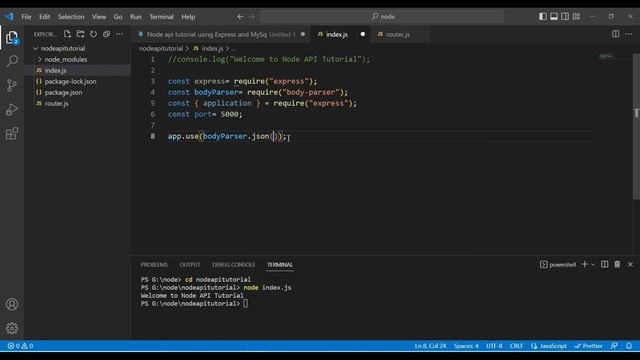Open the new terminal launch profile dropdown

(x=593, y=264)
